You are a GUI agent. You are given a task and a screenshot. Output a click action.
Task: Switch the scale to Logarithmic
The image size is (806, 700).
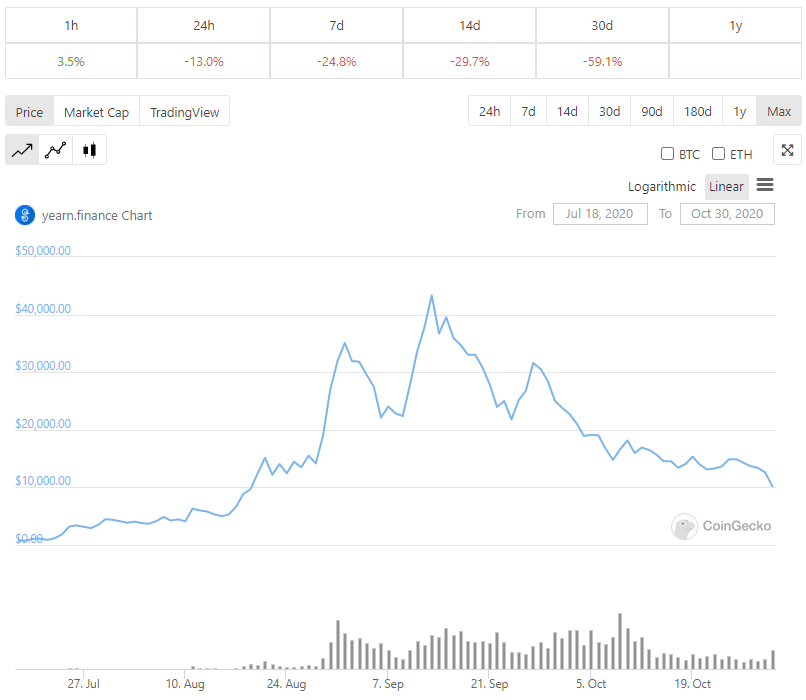click(661, 186)
